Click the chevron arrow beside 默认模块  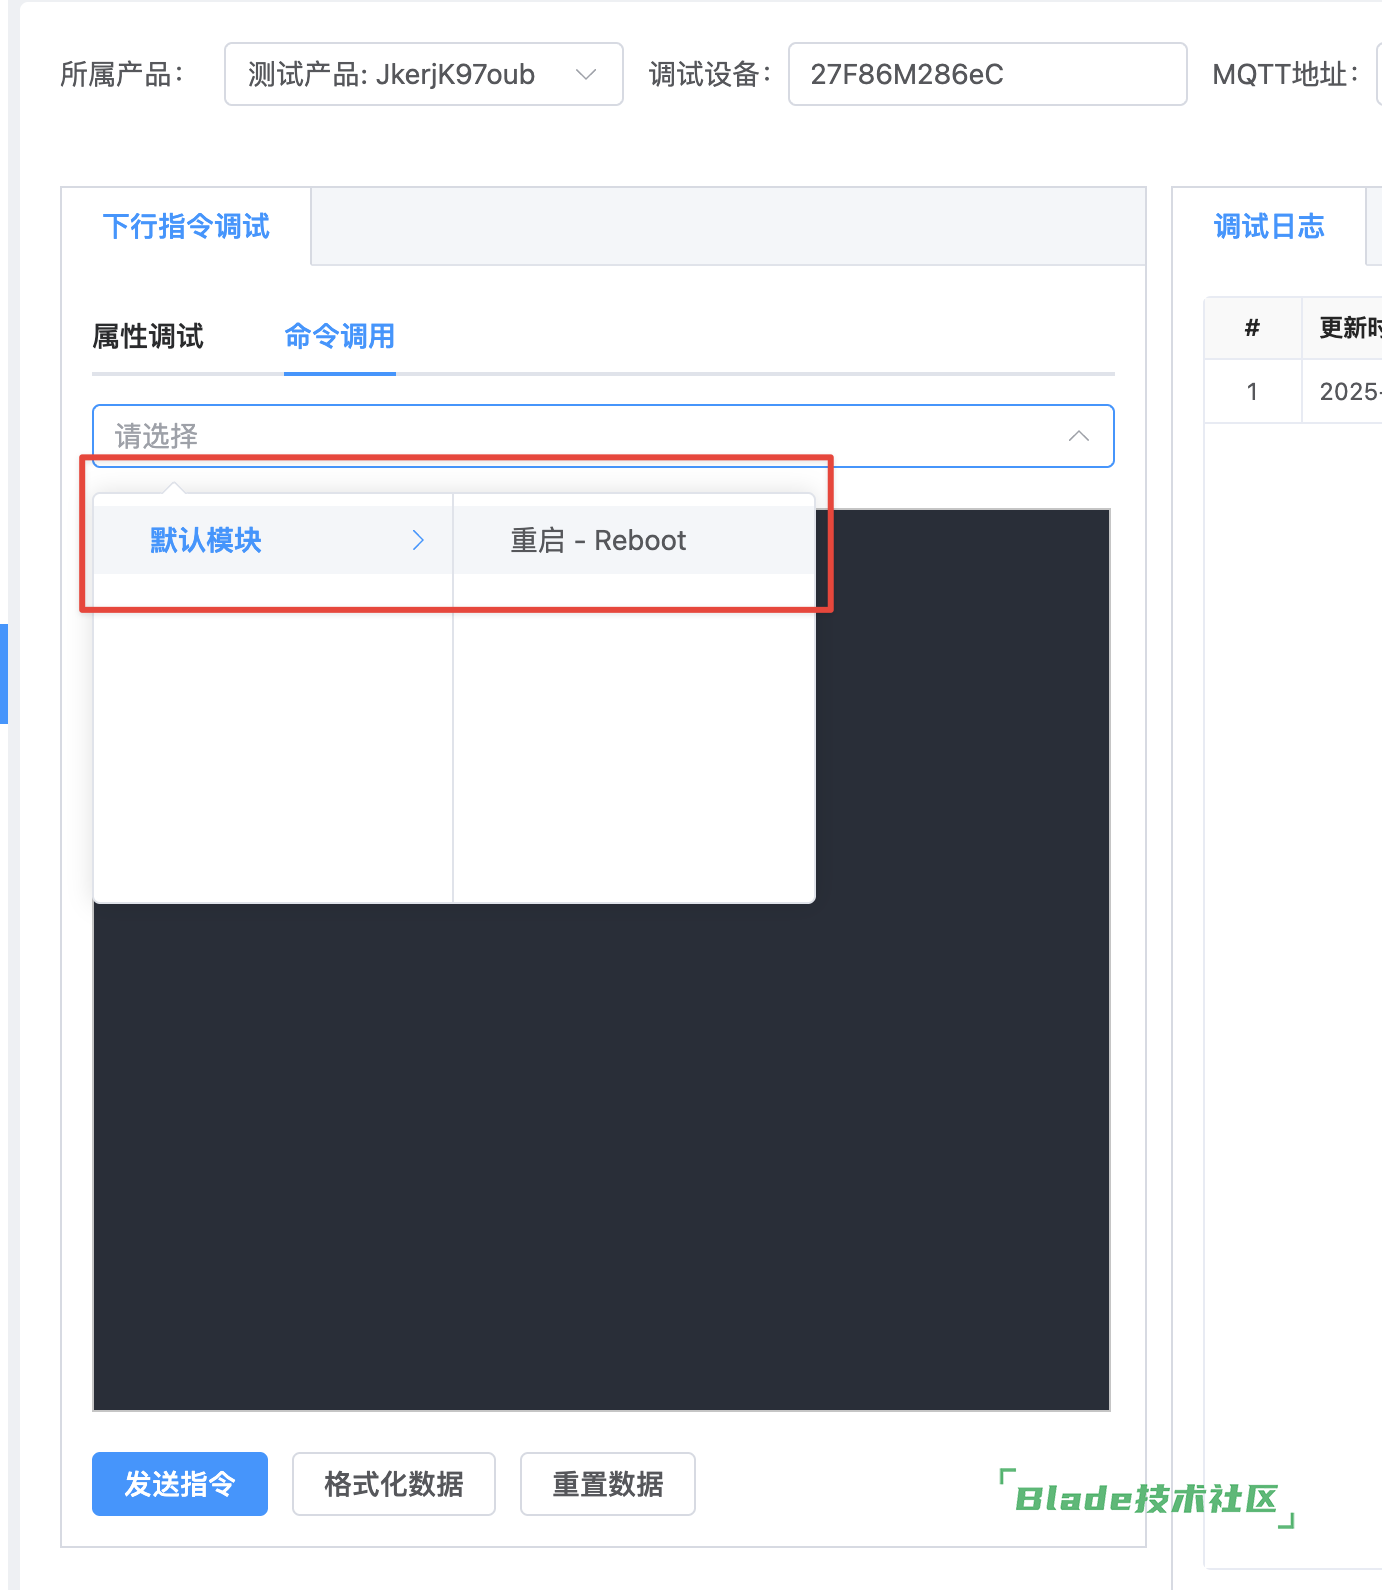click(418, 540)
